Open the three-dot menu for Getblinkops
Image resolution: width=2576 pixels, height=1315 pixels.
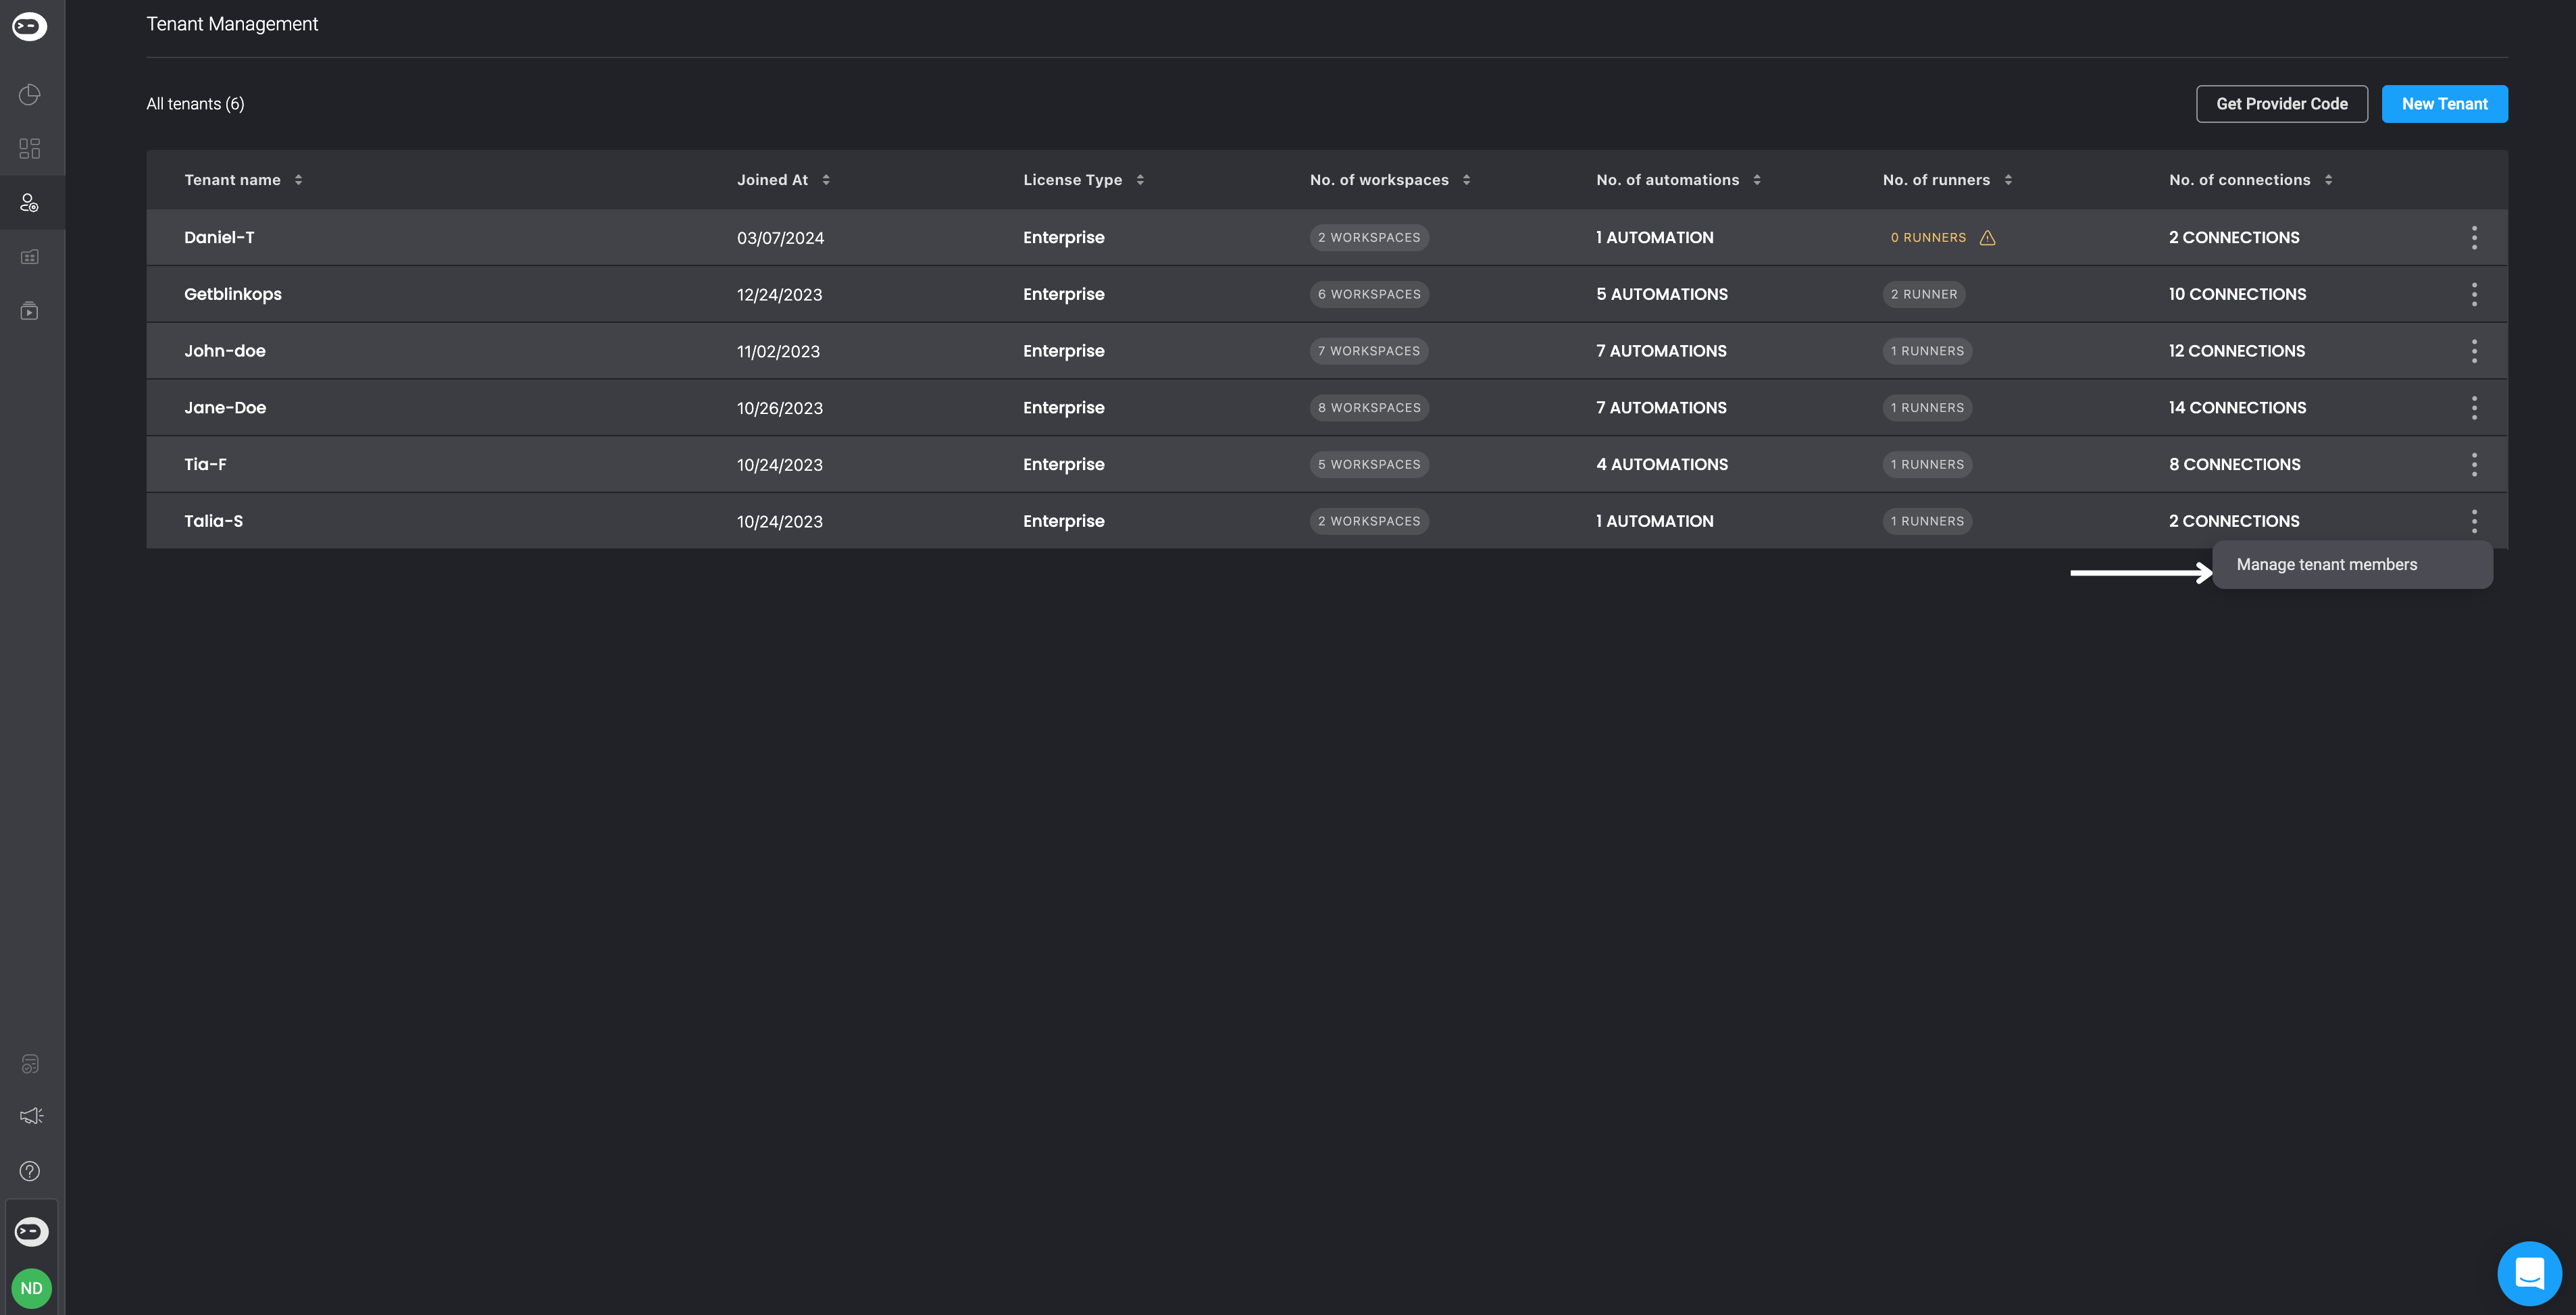pyautogui.click(x=2474, y=294)
